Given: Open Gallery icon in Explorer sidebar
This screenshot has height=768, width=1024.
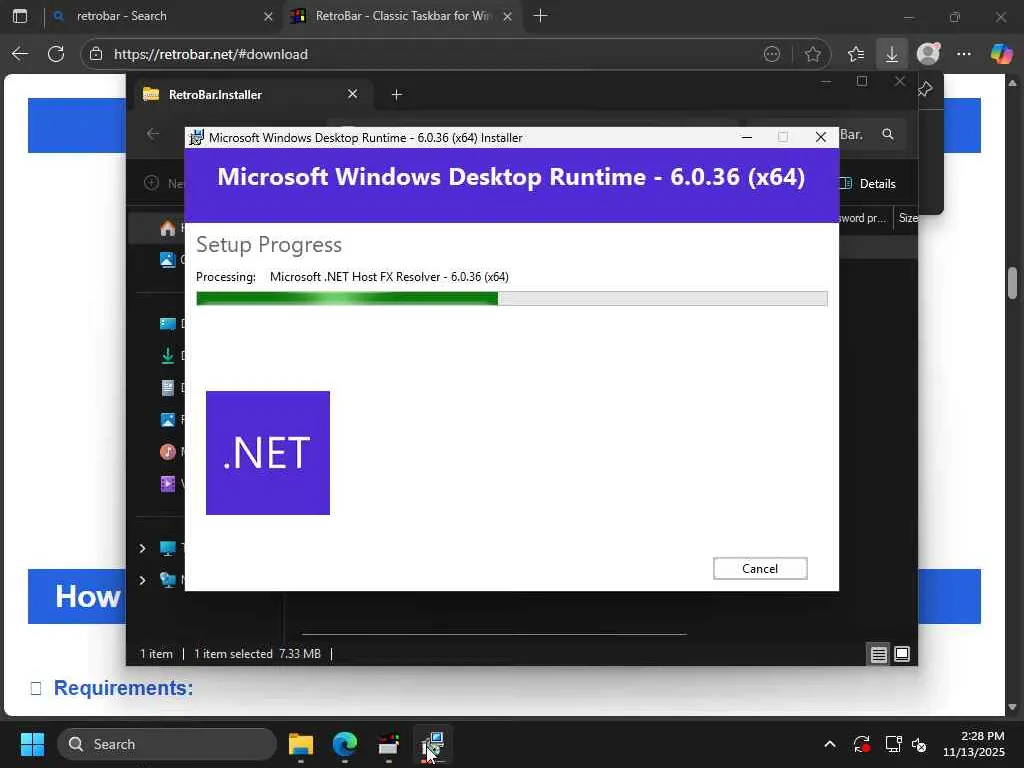Looking at the screenshot, I should 168,260.
